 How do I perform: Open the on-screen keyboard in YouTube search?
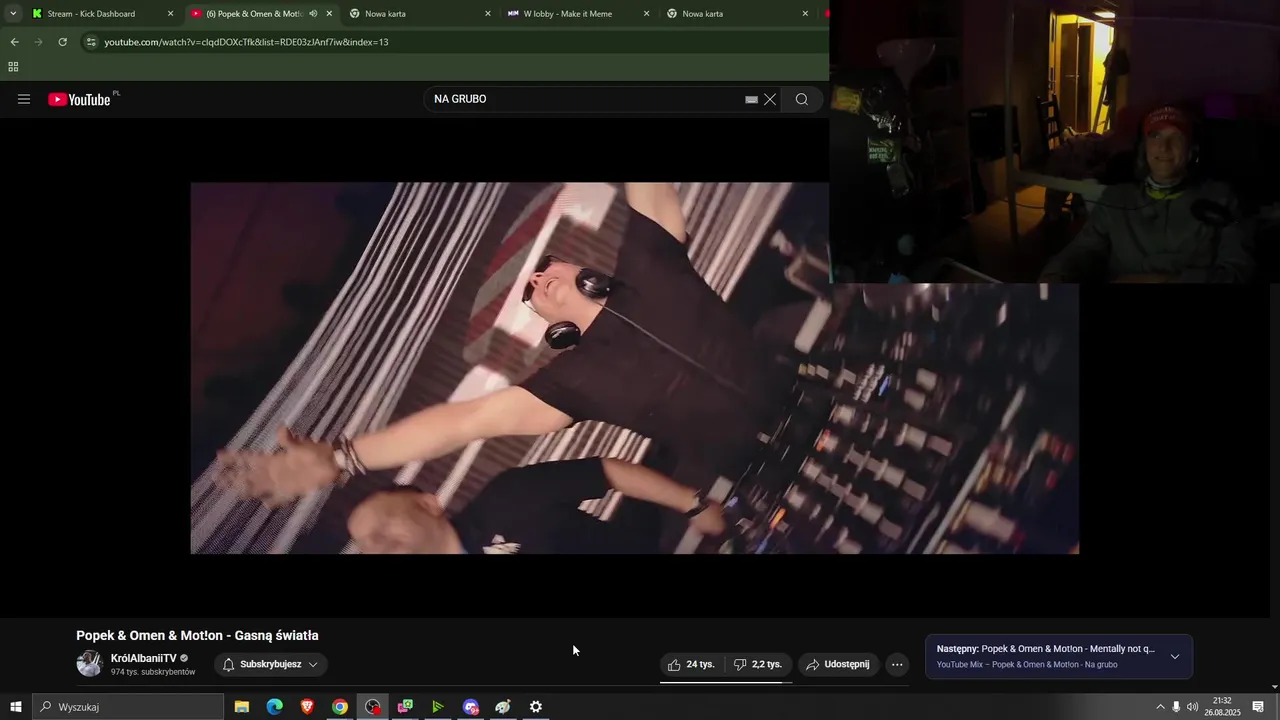[x=751, y=100]
